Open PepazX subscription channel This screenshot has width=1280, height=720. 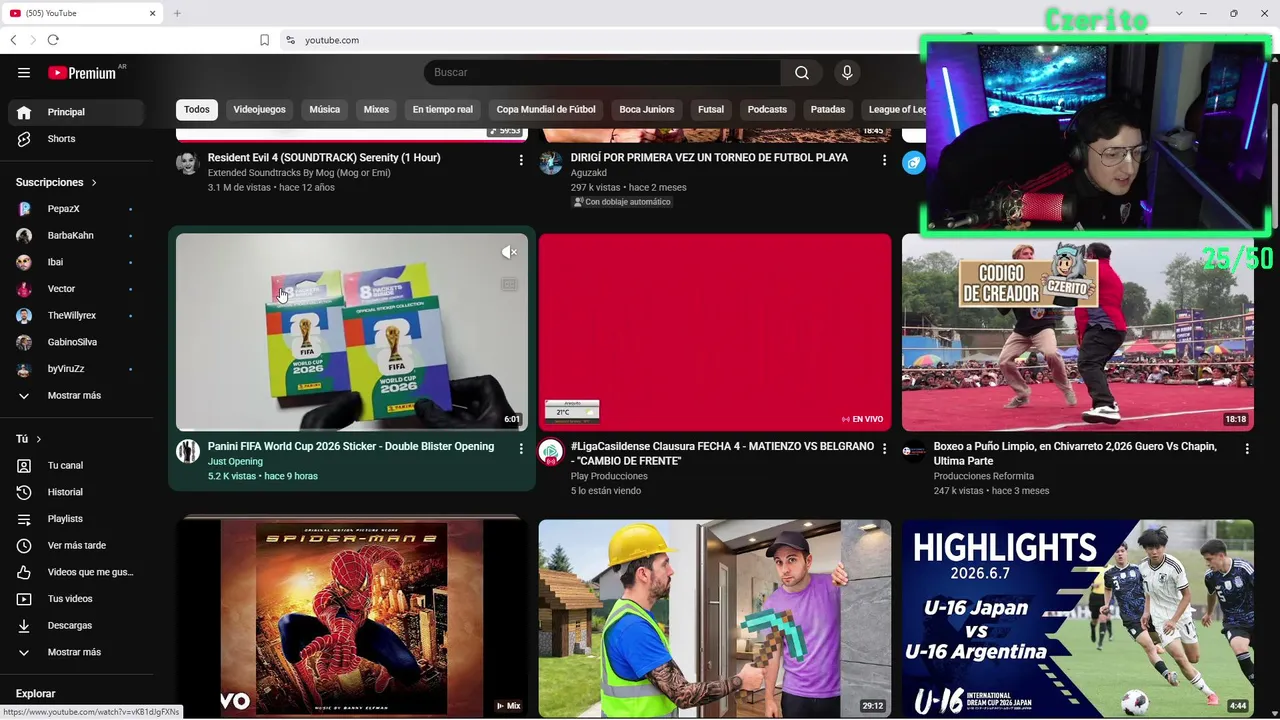point(76,209)
